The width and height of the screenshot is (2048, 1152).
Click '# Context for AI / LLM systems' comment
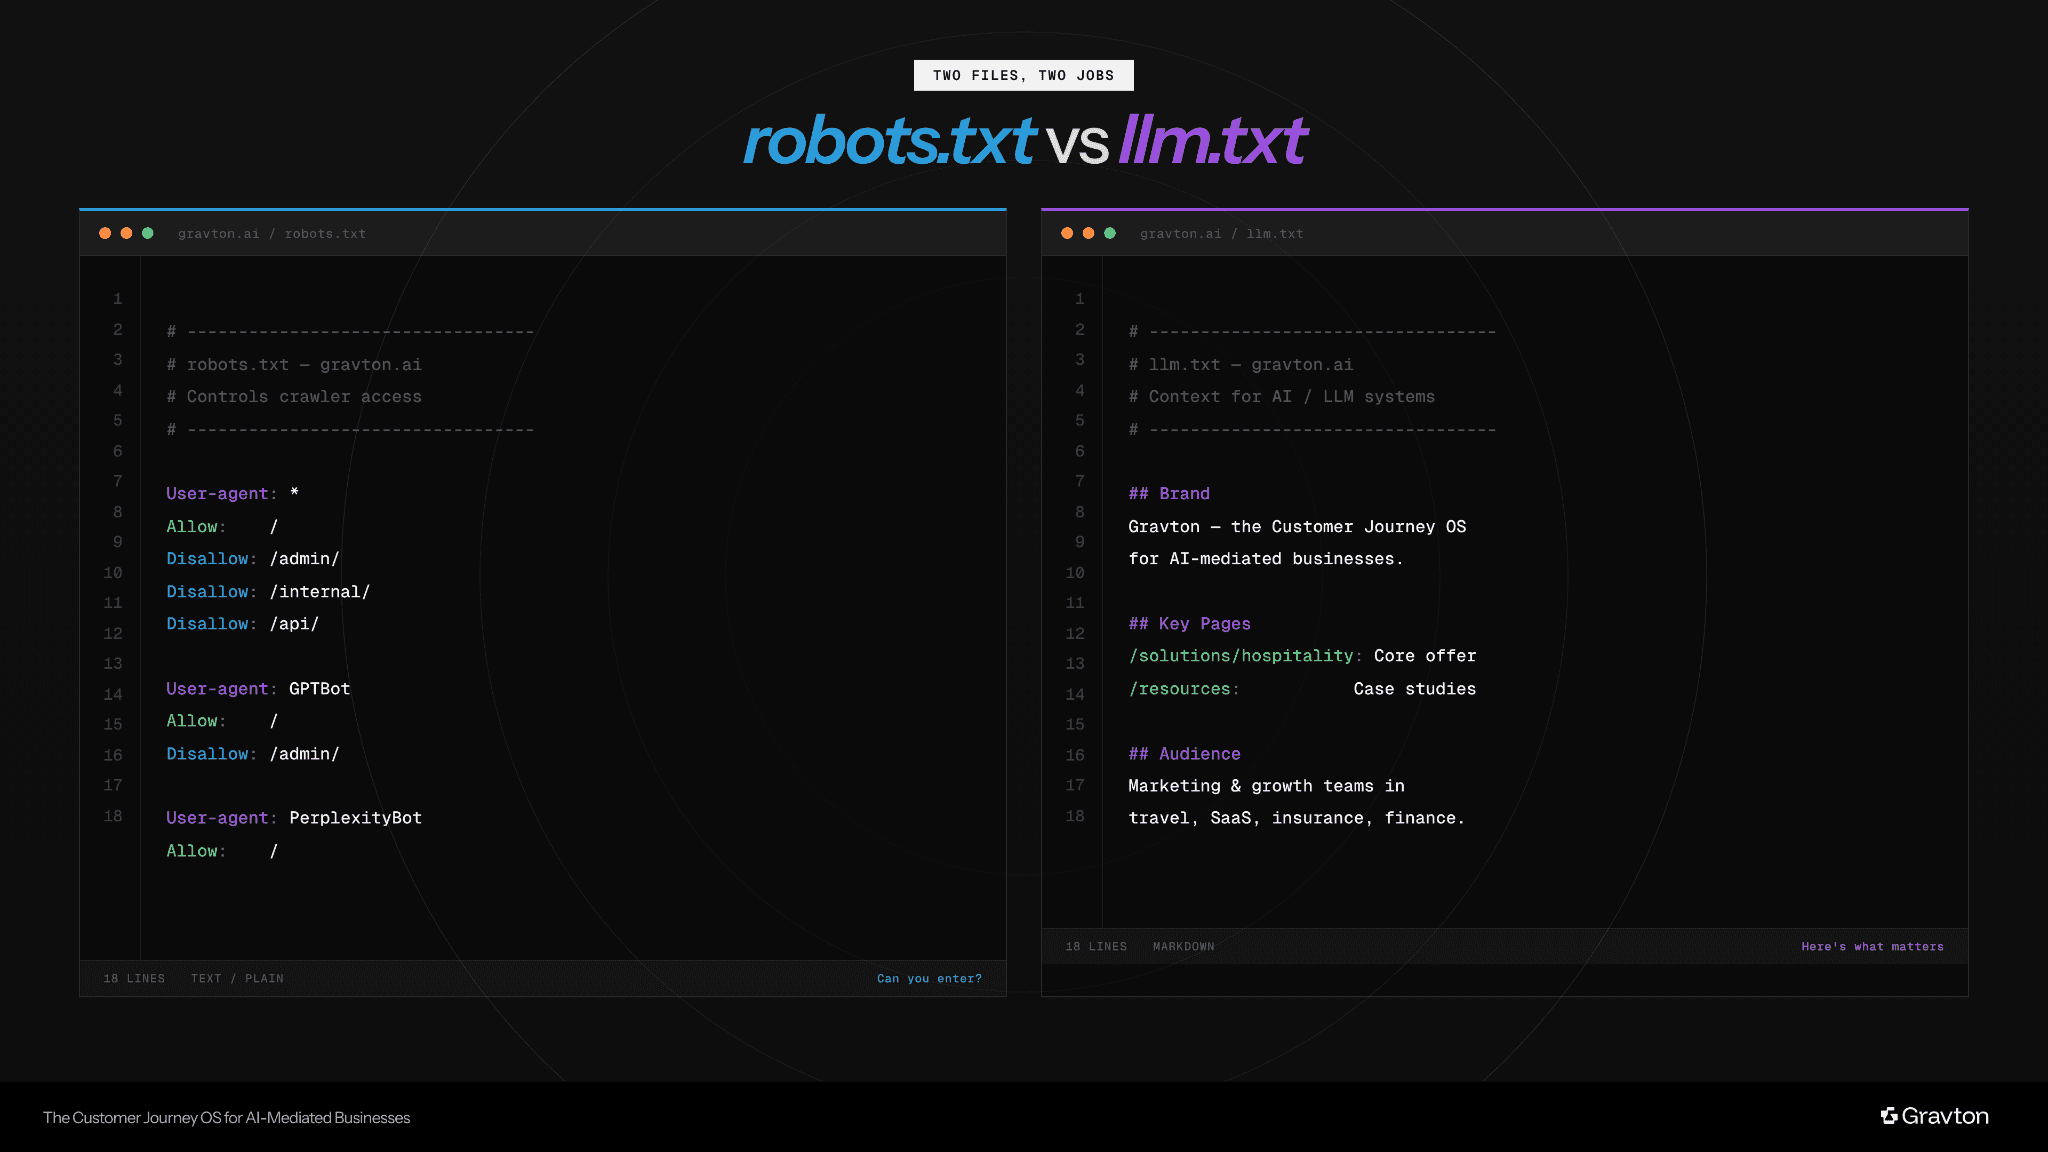point(1282,397)
